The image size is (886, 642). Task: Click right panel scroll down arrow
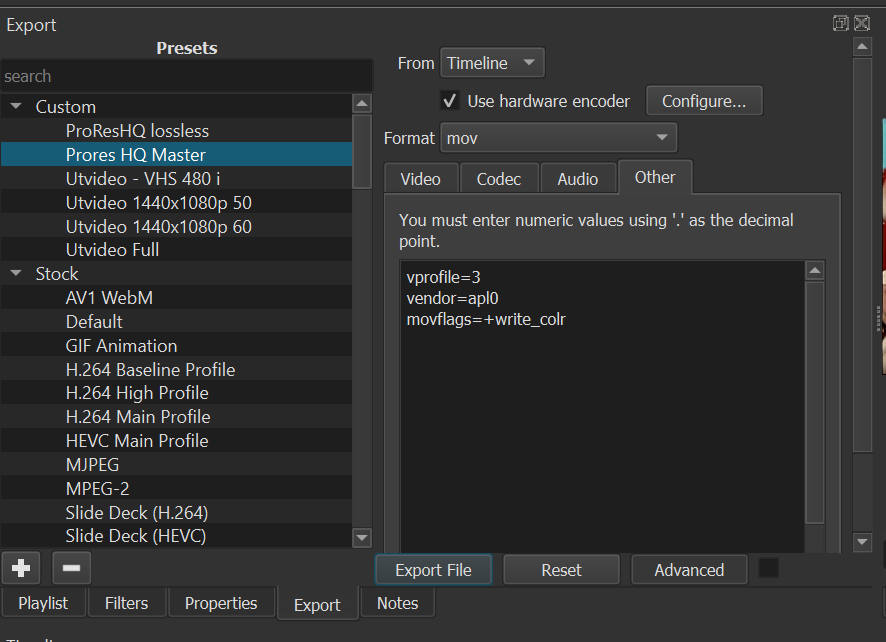pyautogui.click(x=862, y=541)
